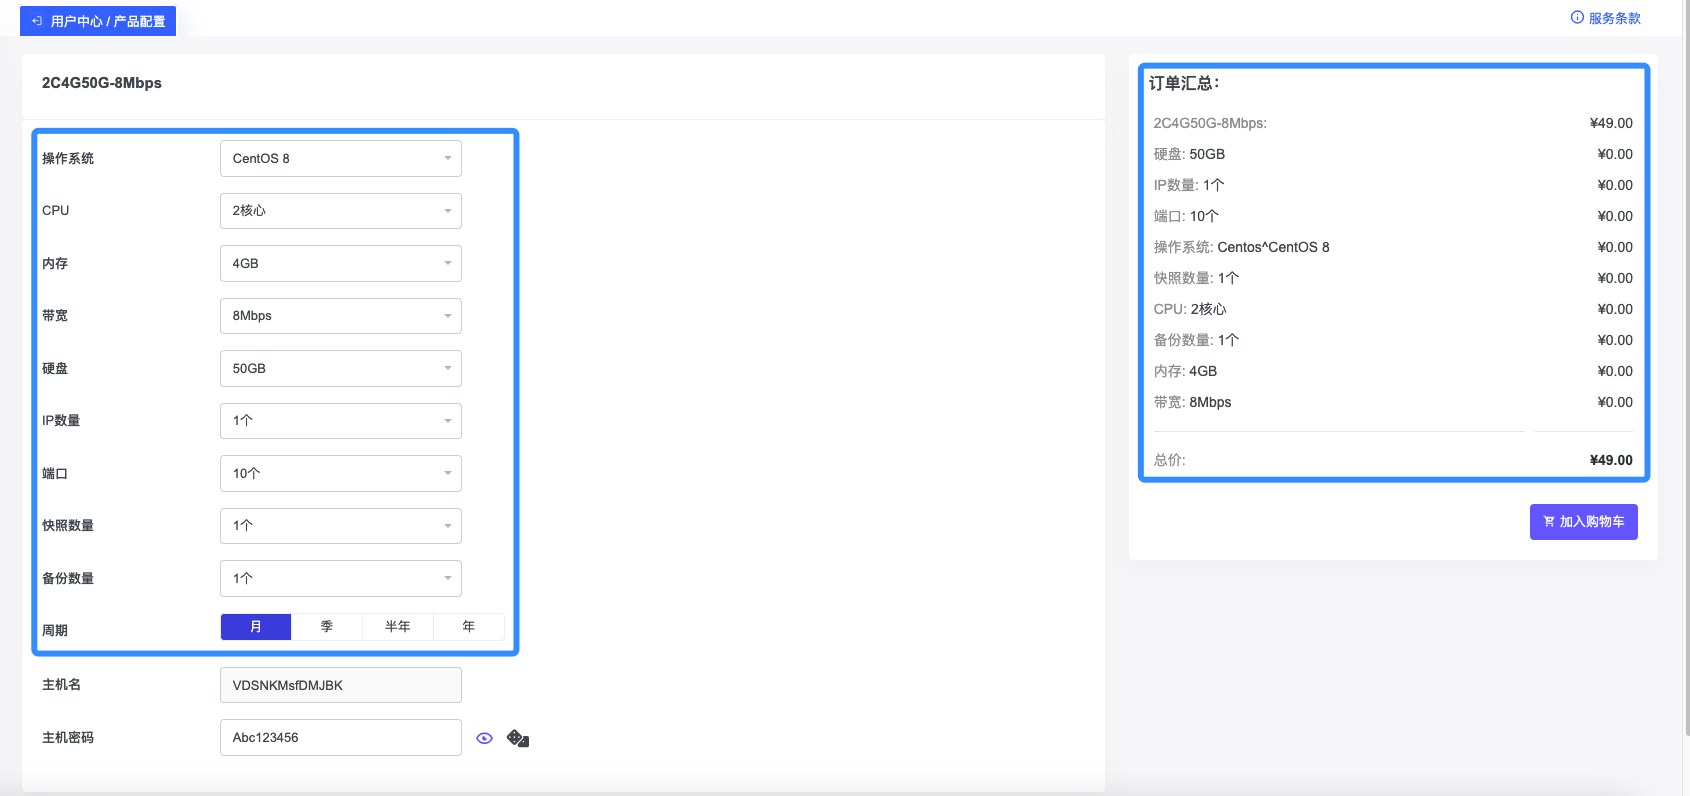Expand the 带宽 8Mbps dropdown arrow
The width and height of the screenshot is (1690, 796).
pos(447,316)
